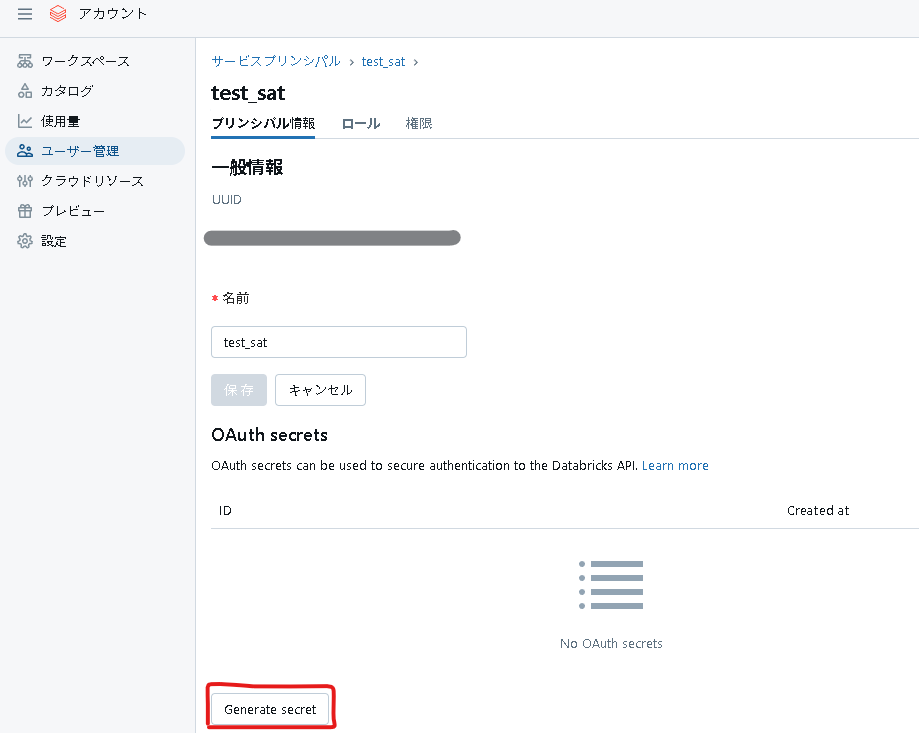
Task: Click the 使用量 chart icon
Action: click(25, 121)
